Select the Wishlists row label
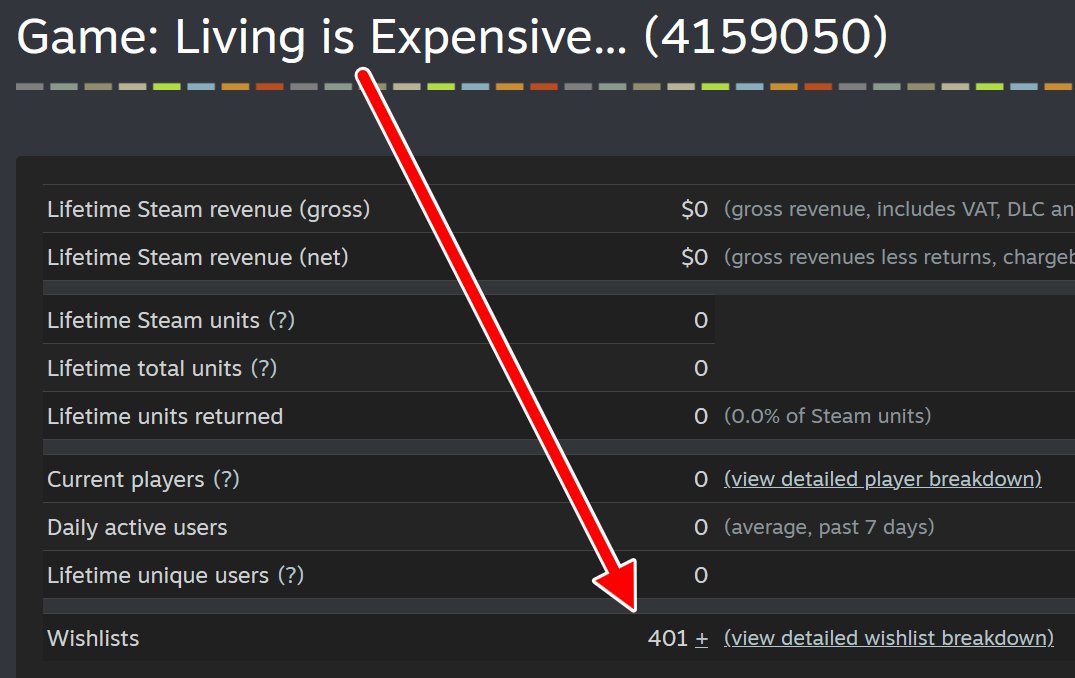 (93, 638)
